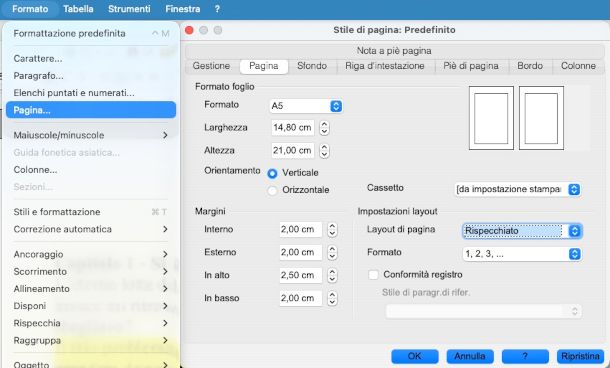Click the In alto margin stepper
The width and height of the screenshot is (610, 368).
(332, 275)
